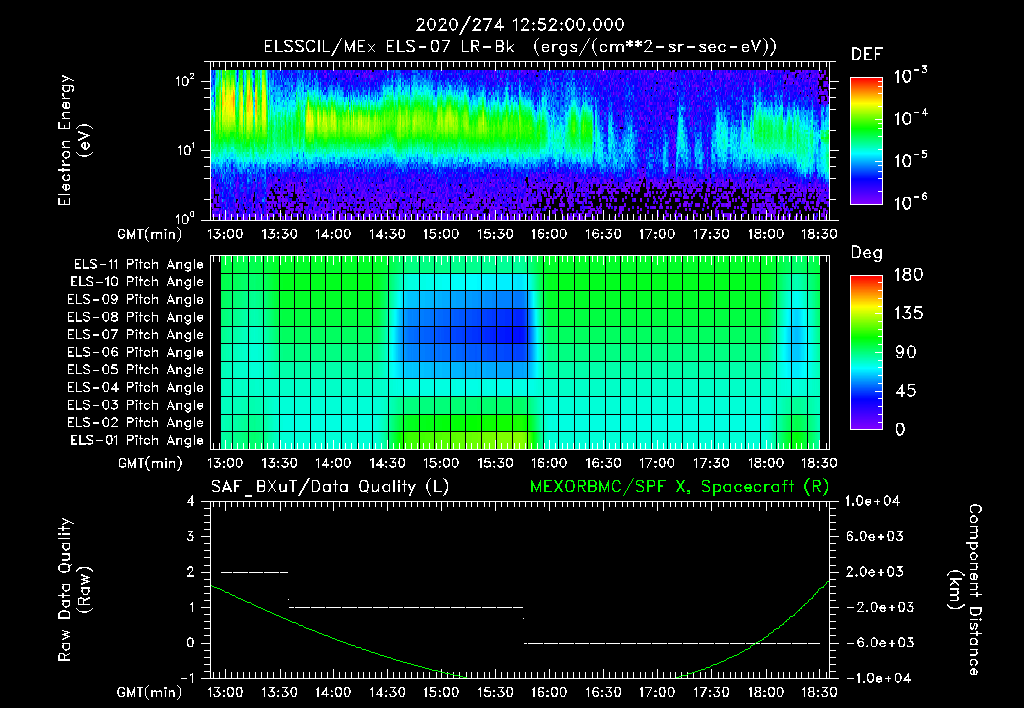This screenshot has height=708, width=1024.
Task: Select the ELS-10 Pitch Angle row label
Action: click(137, 282)
